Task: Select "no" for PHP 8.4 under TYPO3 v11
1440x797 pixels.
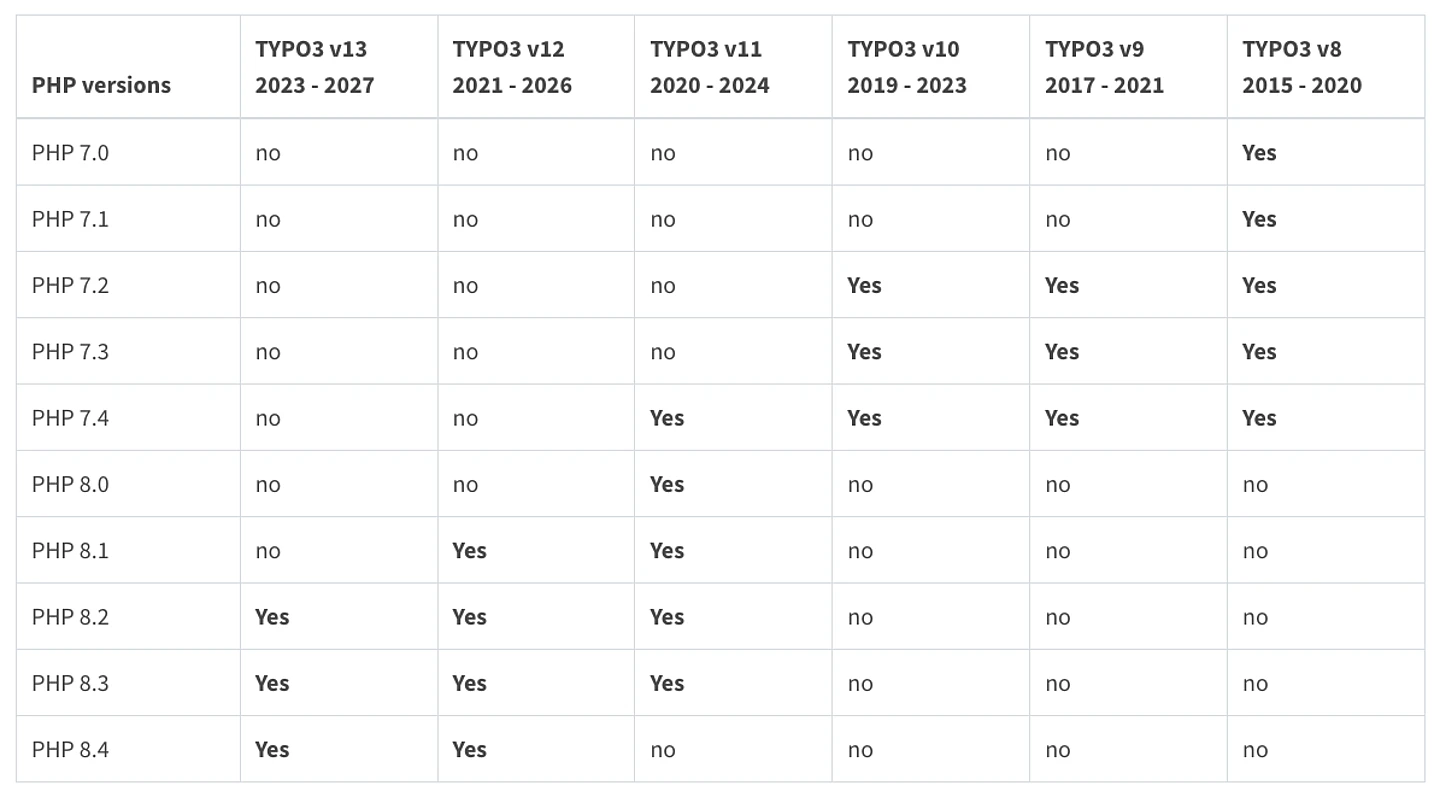Action: [x=662, y=750]
